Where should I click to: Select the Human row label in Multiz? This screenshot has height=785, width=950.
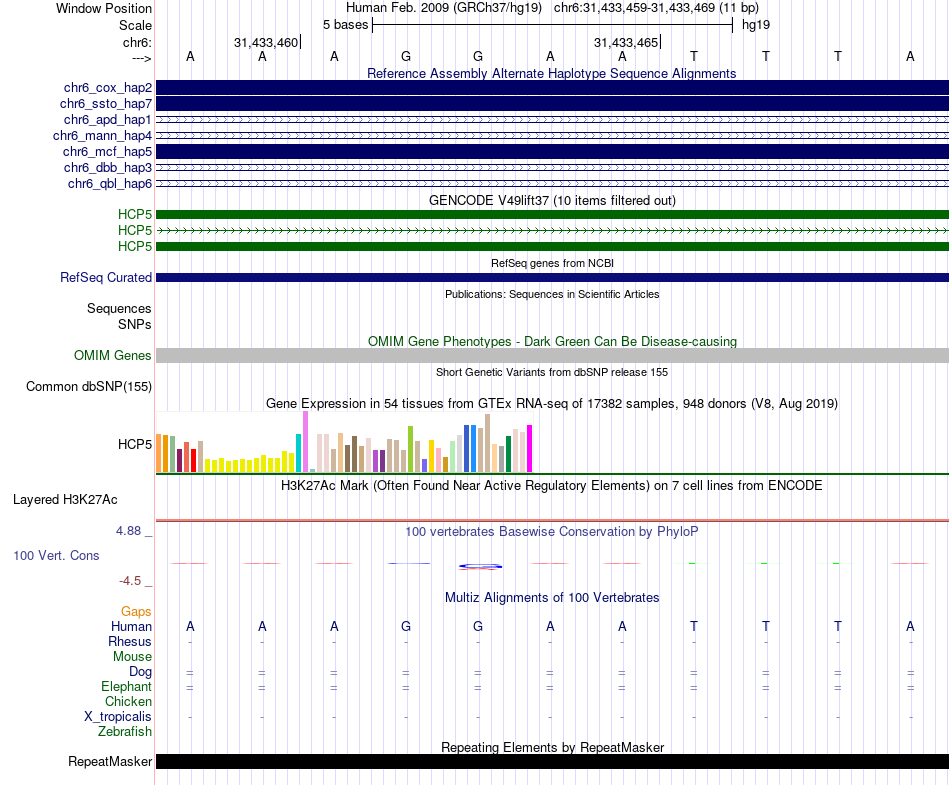(131, 626)
